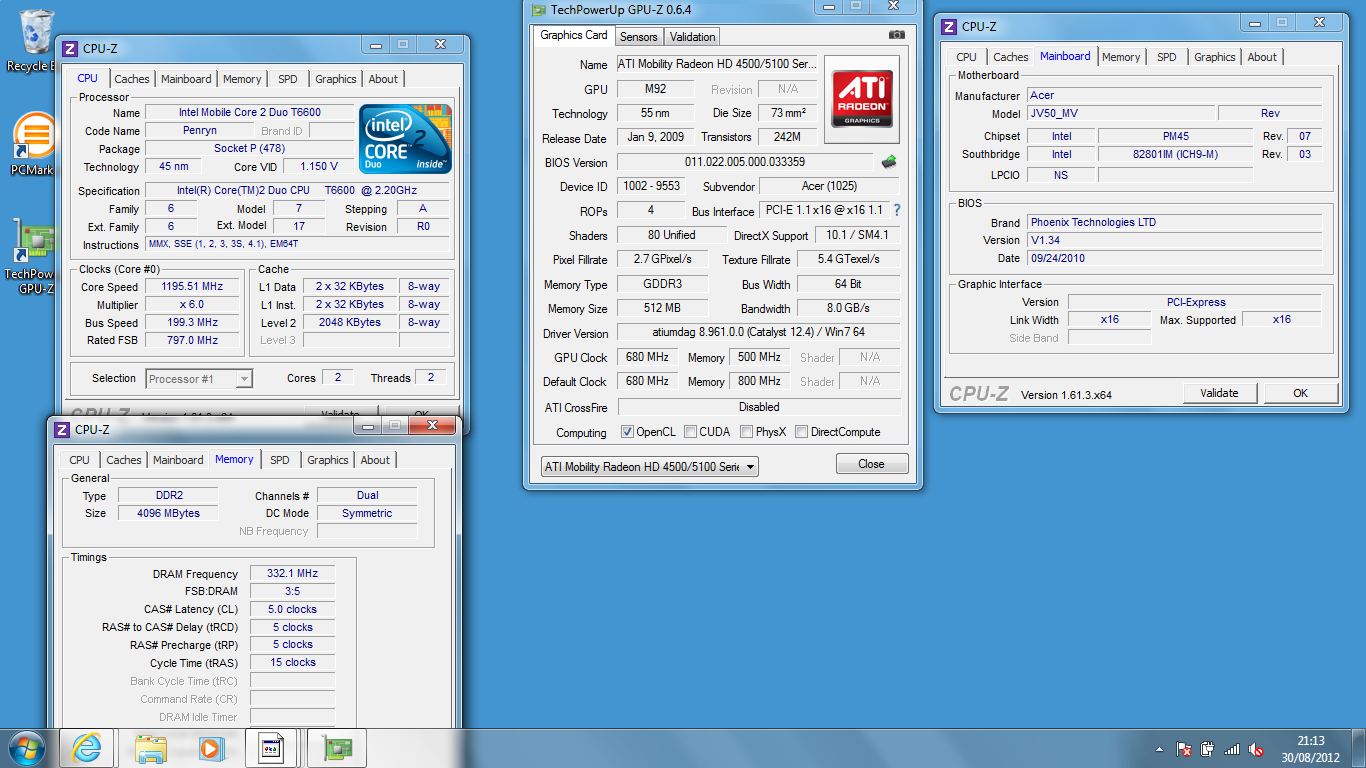The width and height of the screenshot is (1366, 768).
Task: Open Graphics tab in top-left CPU-Z window
Action: 335,79
